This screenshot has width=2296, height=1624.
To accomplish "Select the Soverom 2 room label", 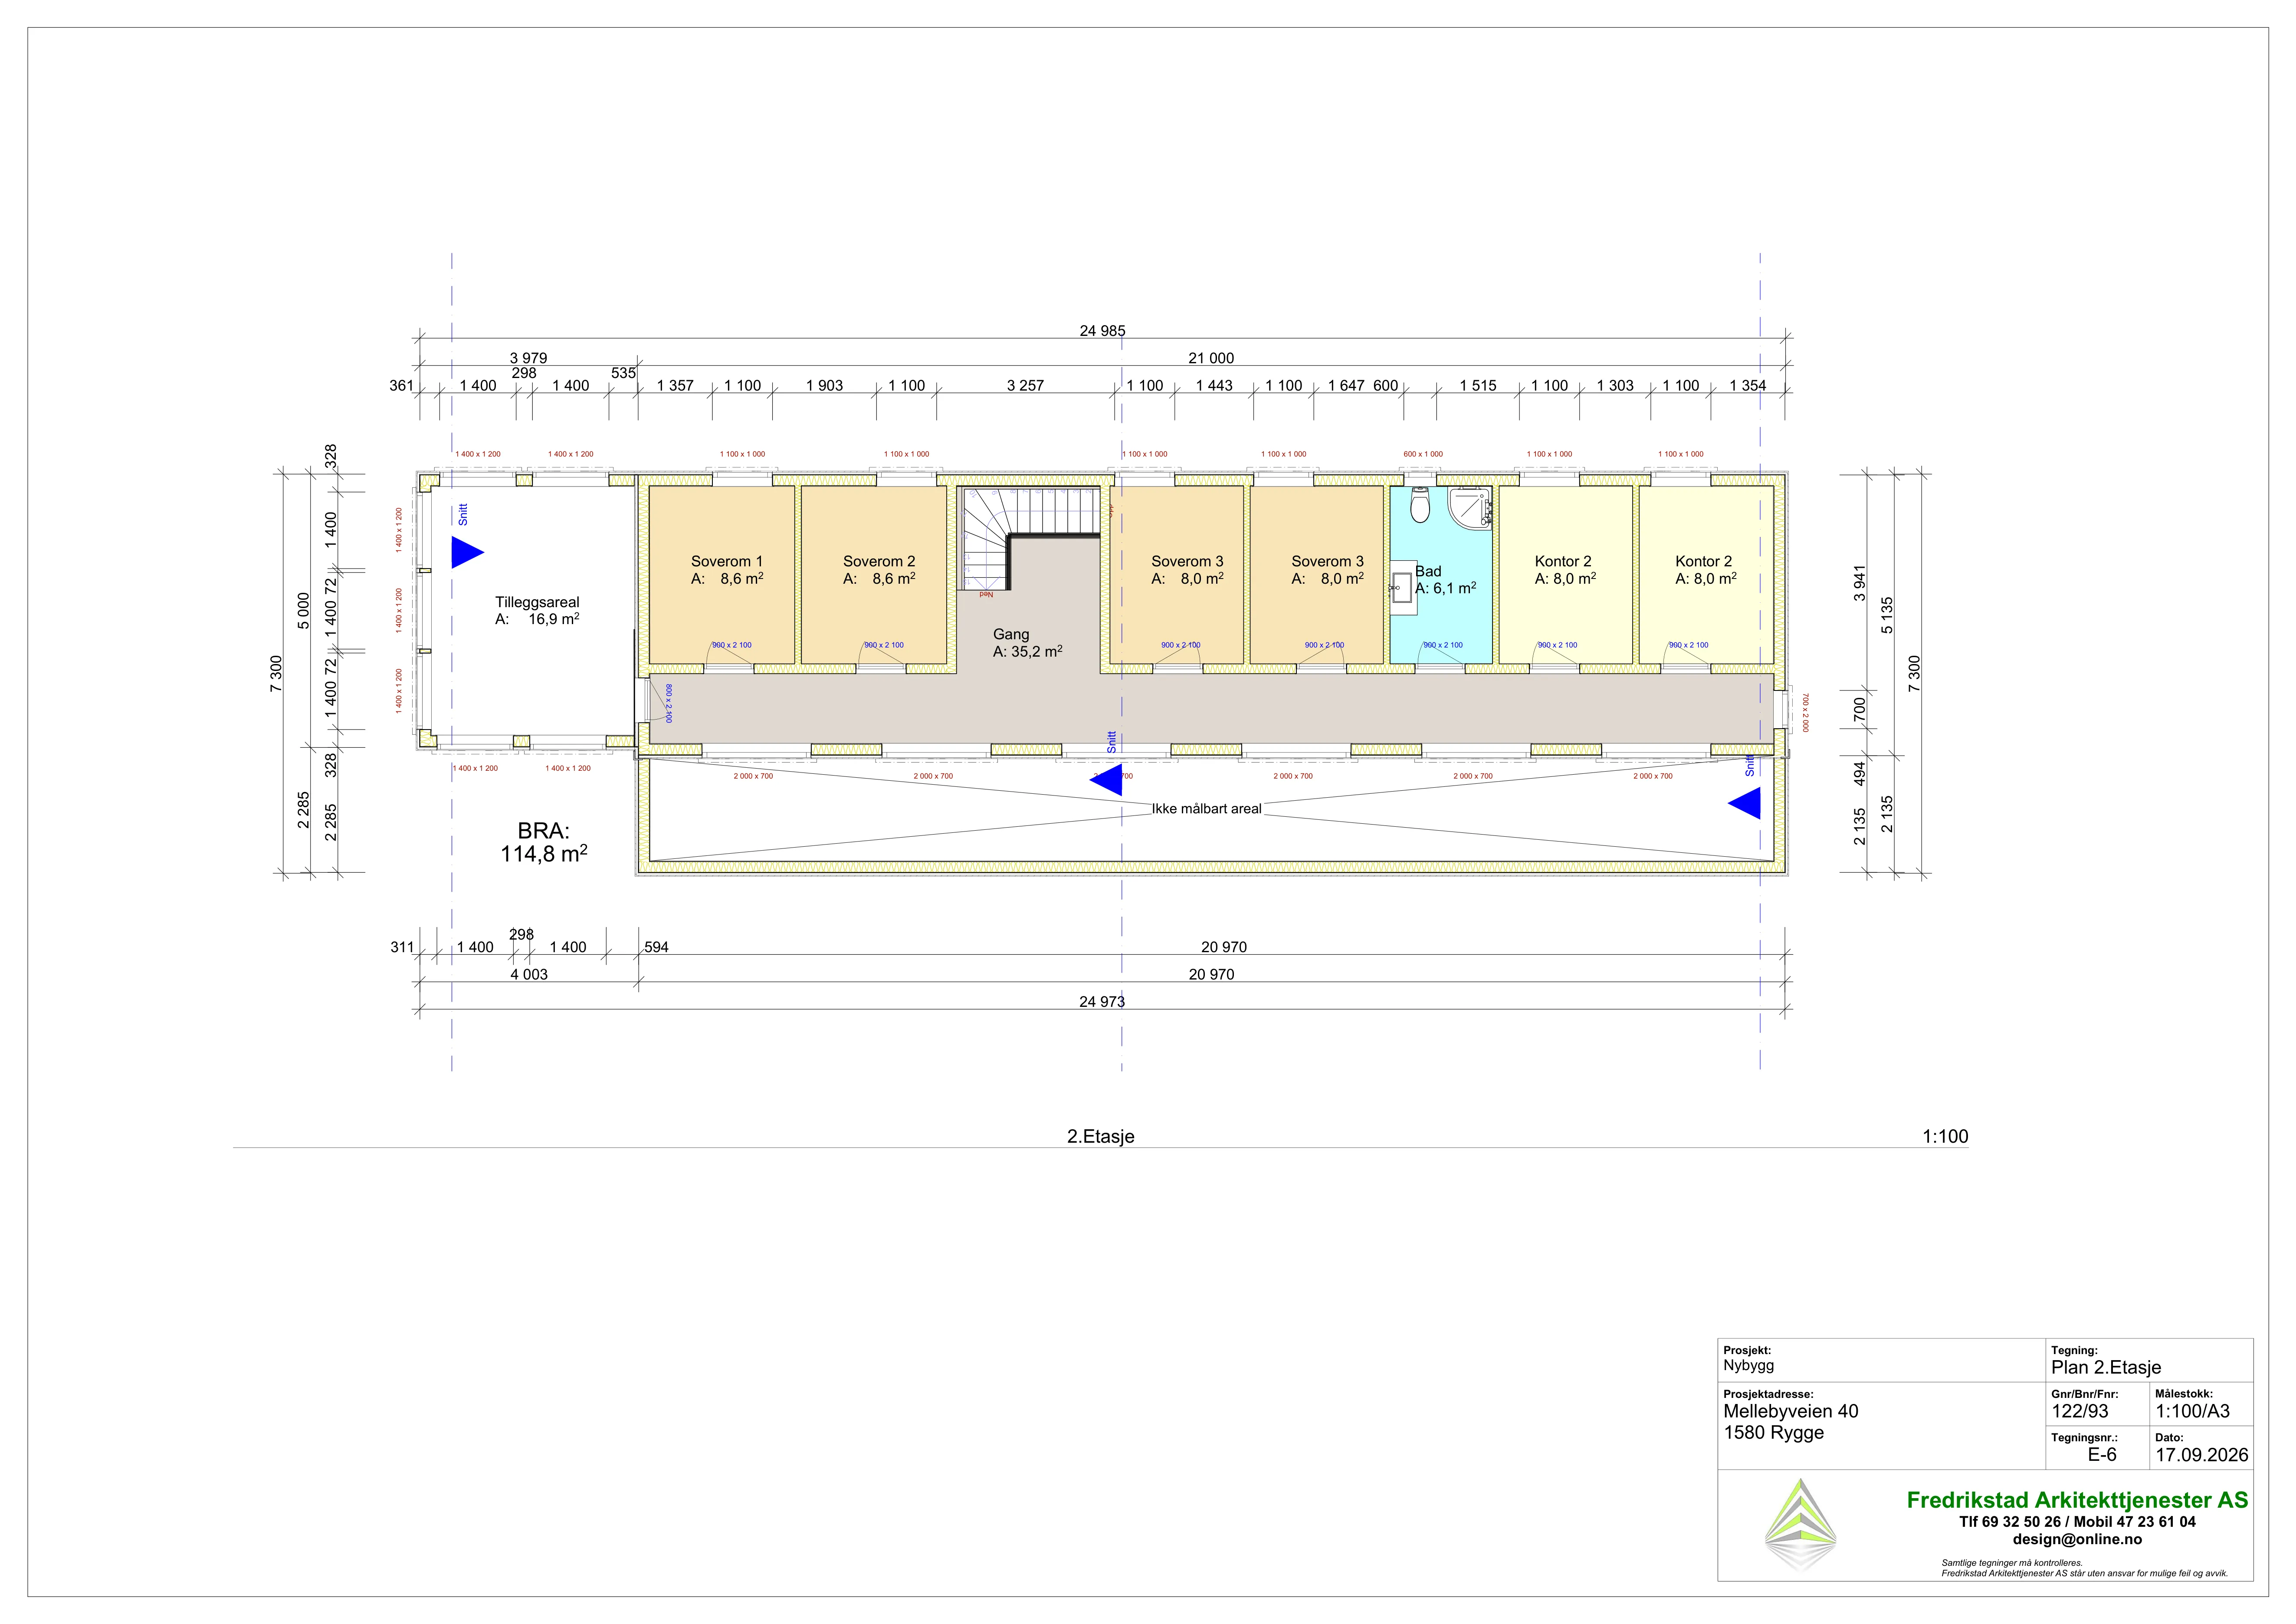I will coord(879,561).
